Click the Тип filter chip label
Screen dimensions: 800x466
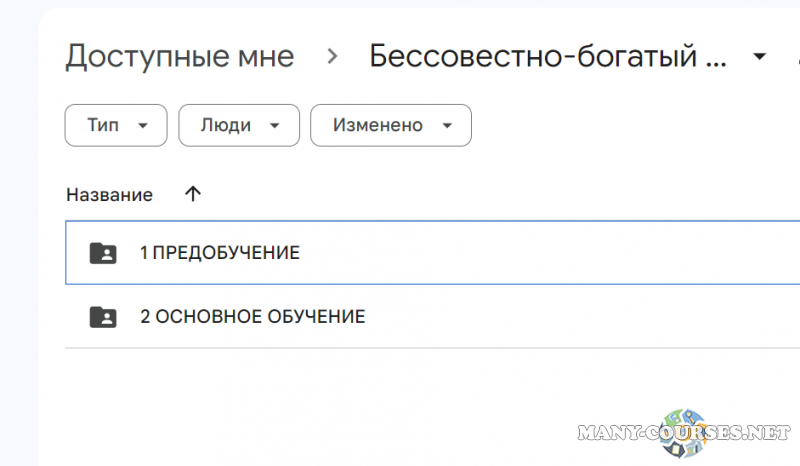(103, 126)
